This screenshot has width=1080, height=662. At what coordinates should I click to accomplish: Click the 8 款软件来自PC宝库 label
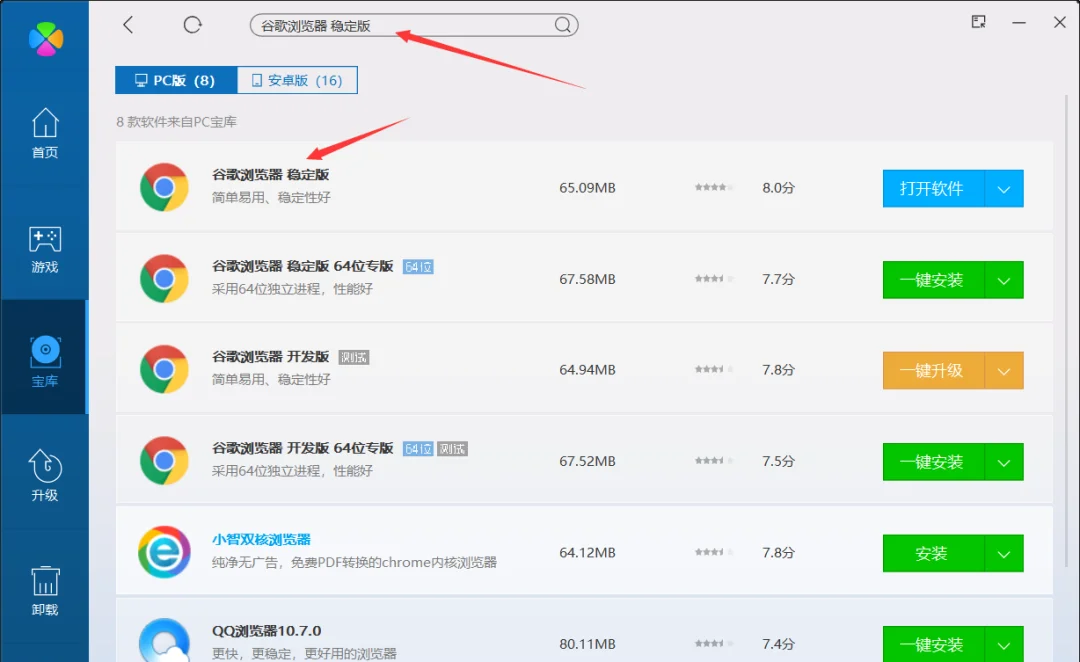click(x=176, y=122)
